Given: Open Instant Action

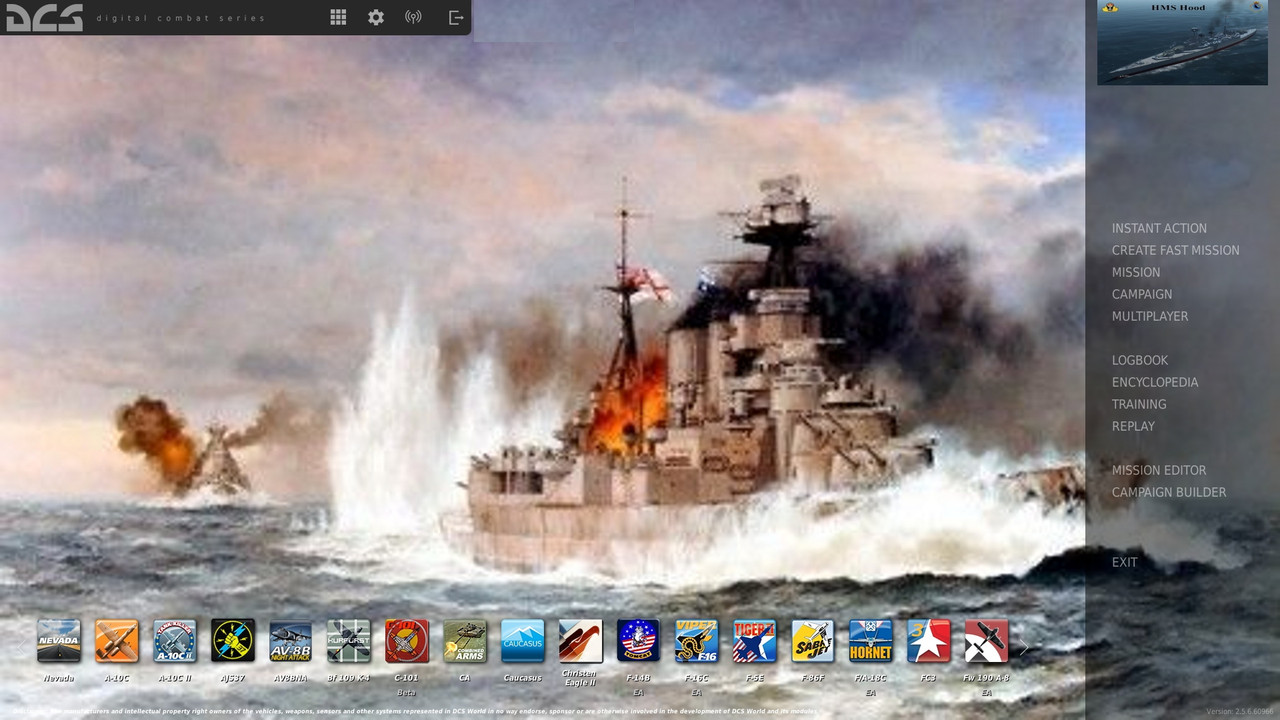Looking at the screenshot, I should [x=1159, y=228].
